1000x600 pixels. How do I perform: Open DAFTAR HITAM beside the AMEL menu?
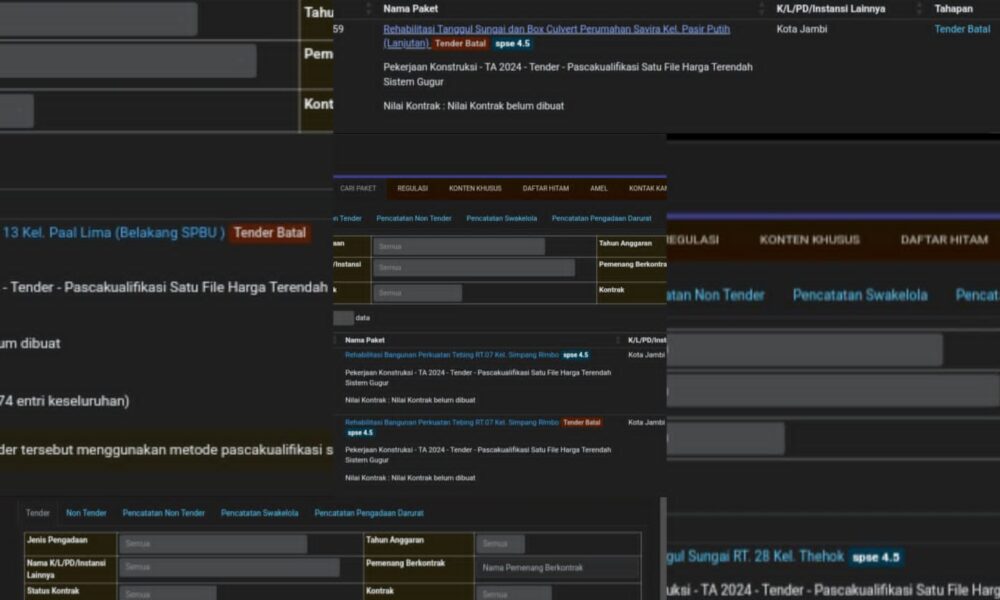coord(545,188)
